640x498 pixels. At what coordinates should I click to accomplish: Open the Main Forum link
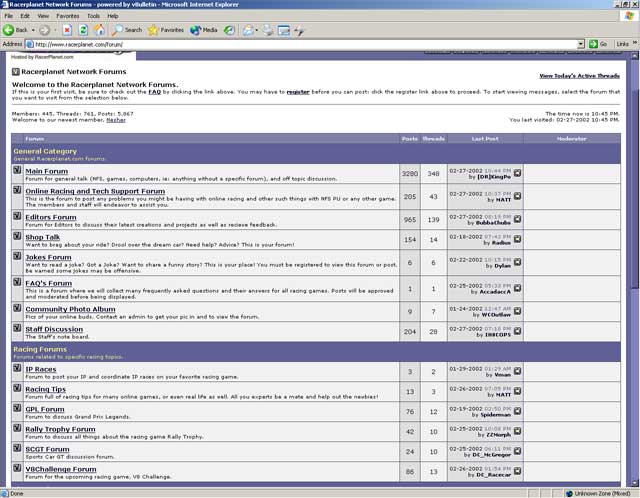click(x=47, y=171)
